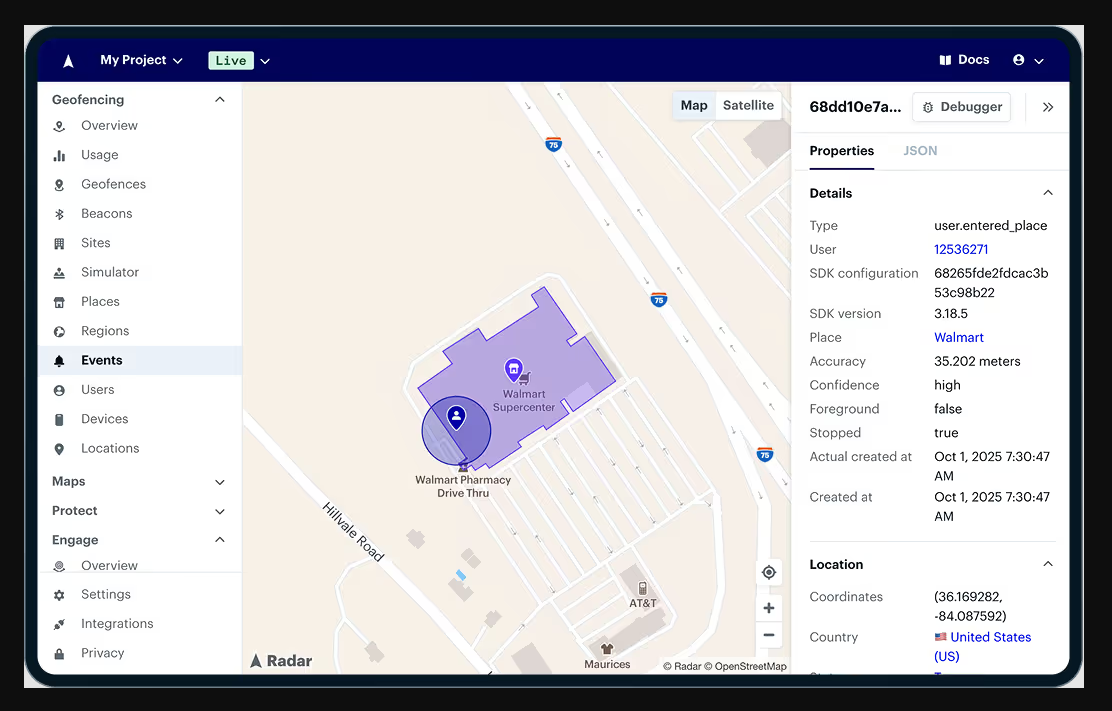Click the AT&T store map icon
Screen dimensions: 1112x711
pos(643,588)
